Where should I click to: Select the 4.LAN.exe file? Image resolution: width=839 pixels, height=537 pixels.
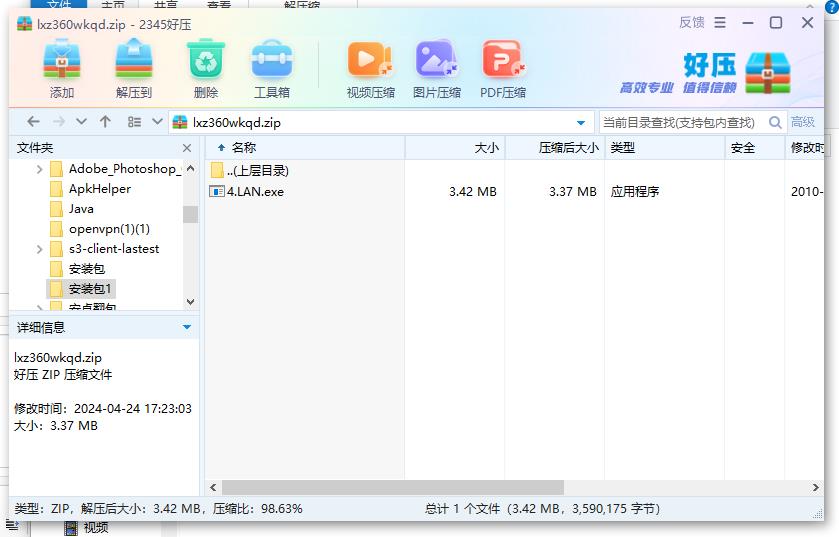255,191
